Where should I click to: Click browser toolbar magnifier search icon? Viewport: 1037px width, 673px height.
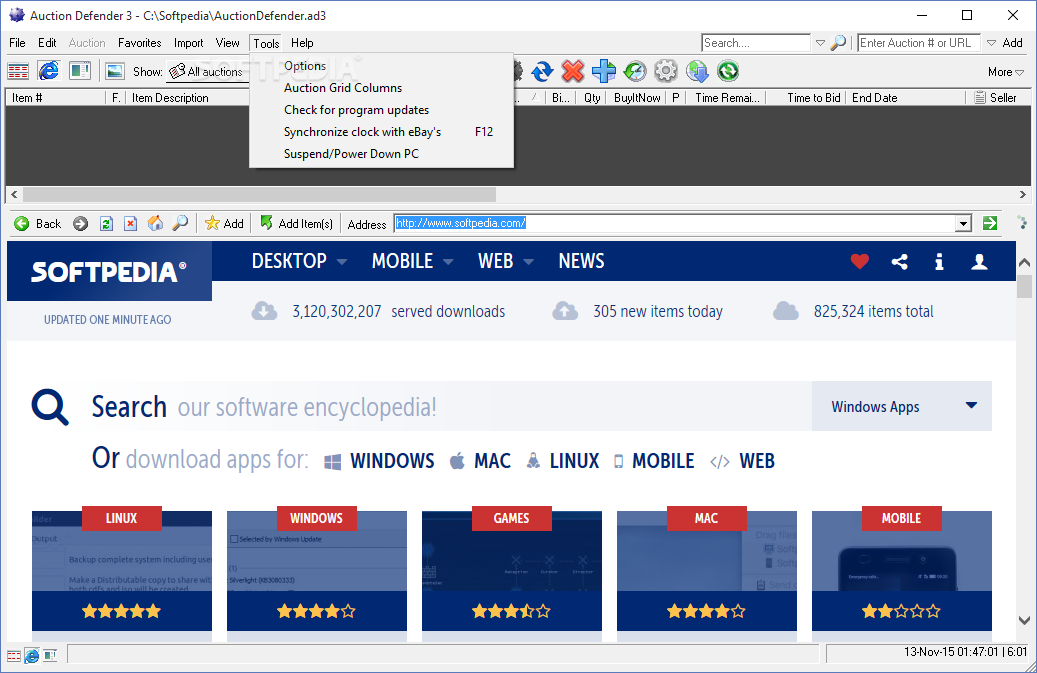(180, 223)
